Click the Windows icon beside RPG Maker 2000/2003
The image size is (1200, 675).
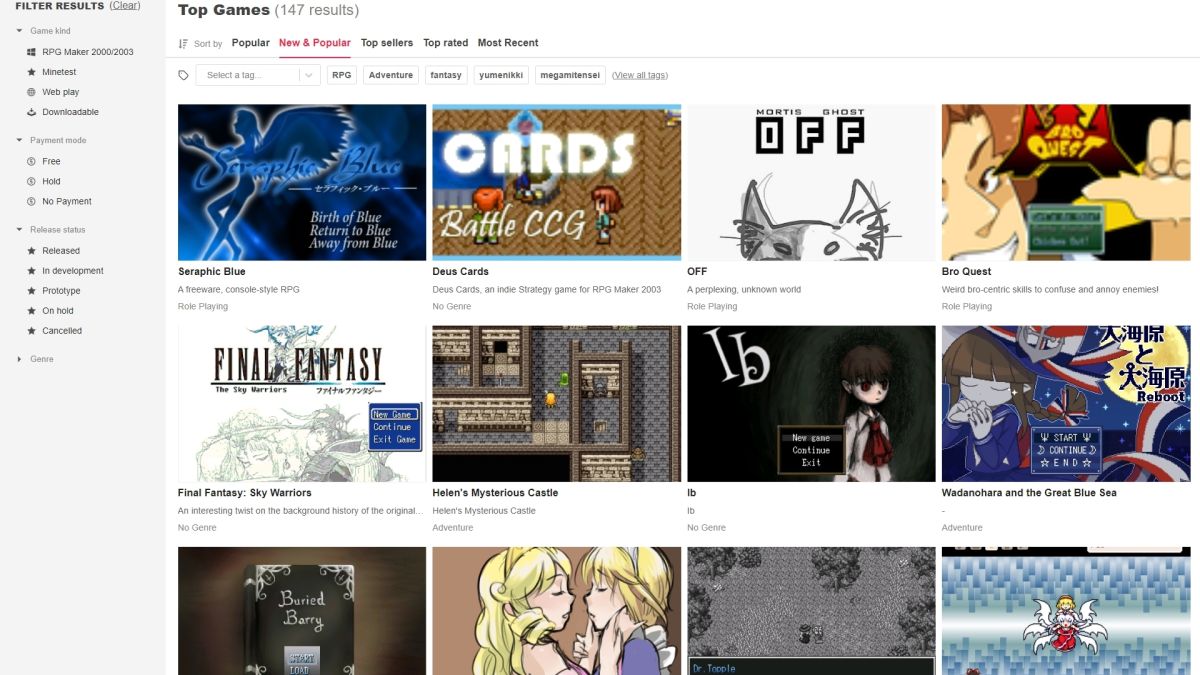[x=31, y=52]
